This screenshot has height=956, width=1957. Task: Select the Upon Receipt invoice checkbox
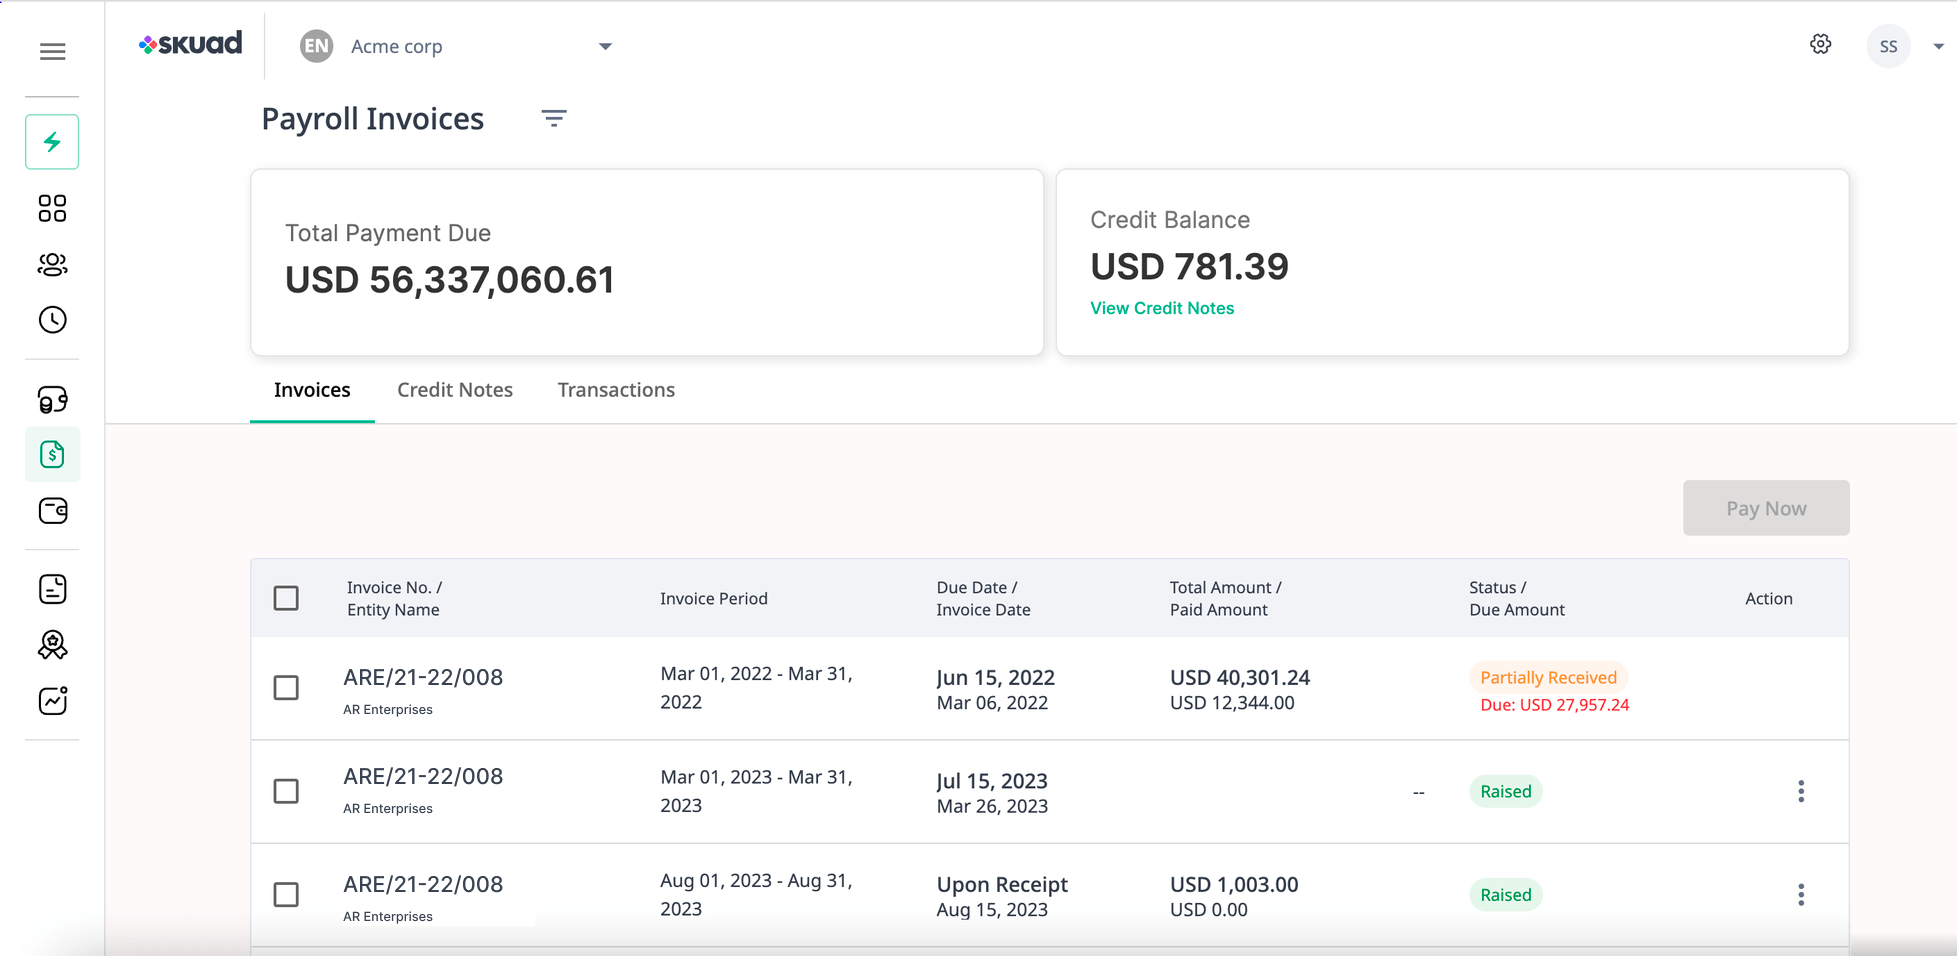pos(286,894)
